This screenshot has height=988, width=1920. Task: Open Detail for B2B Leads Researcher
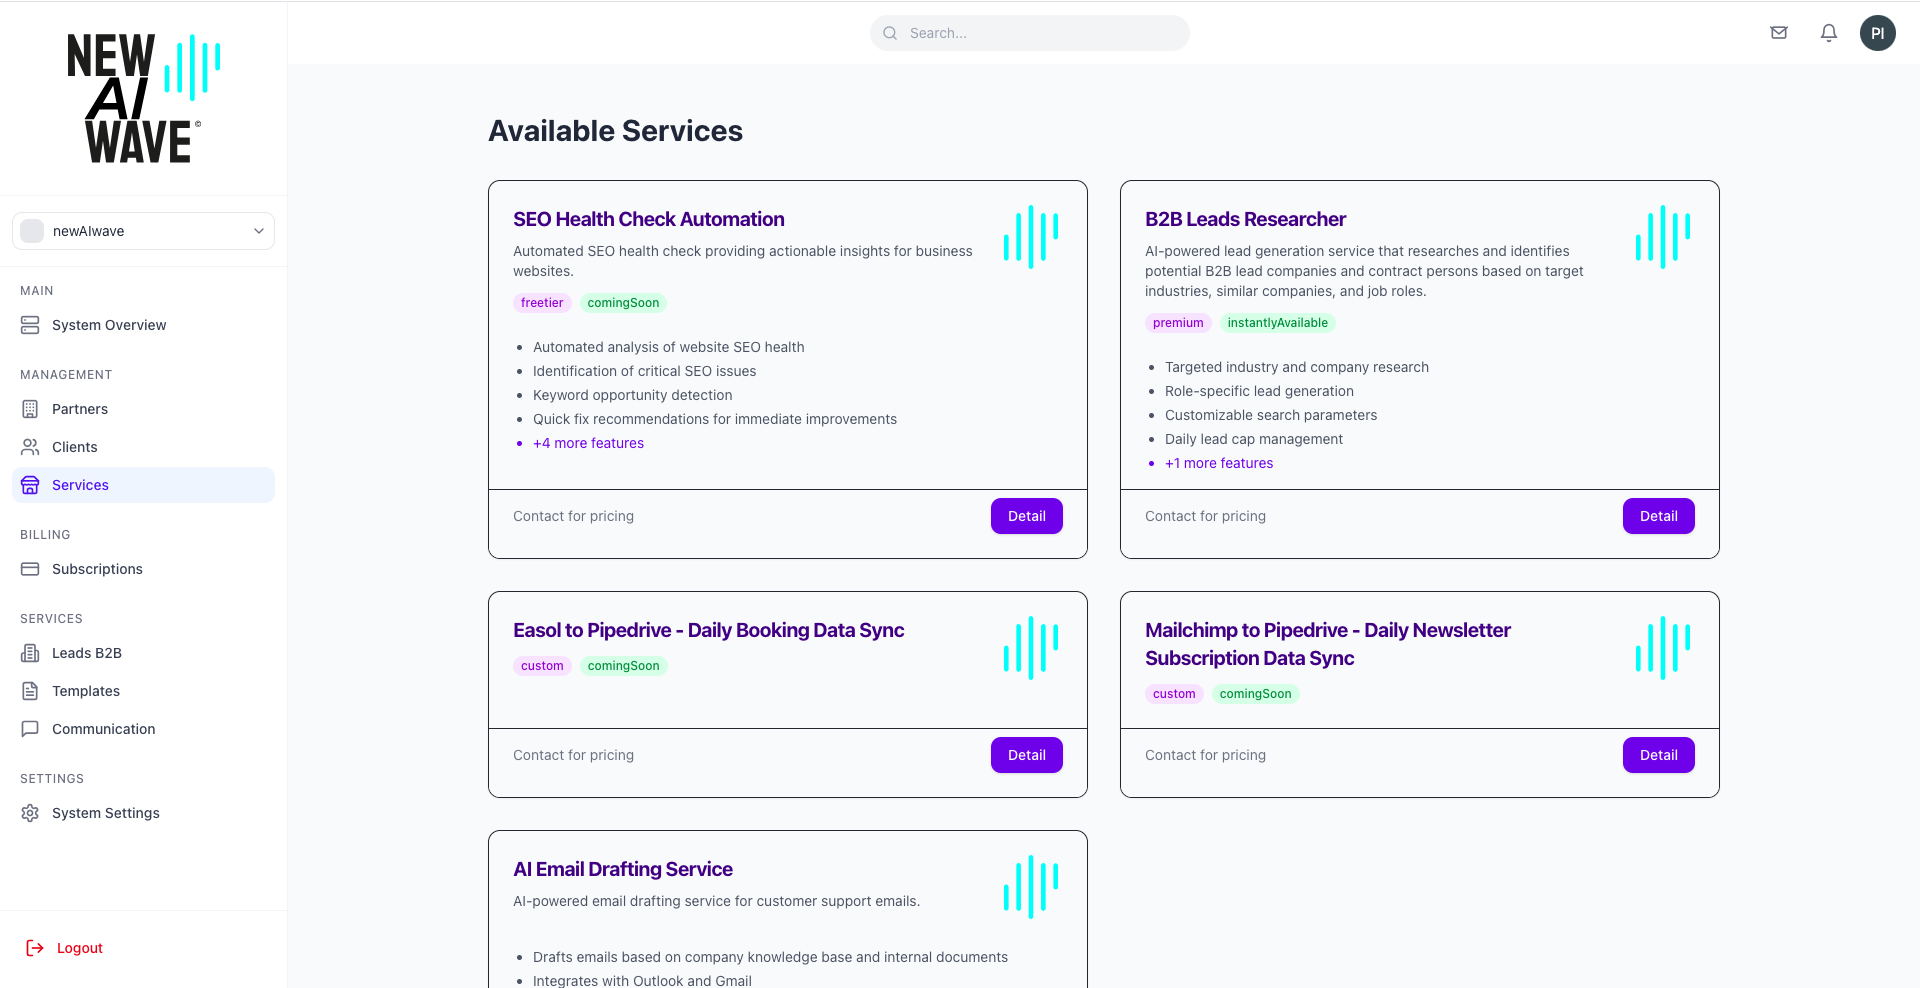(1659, 516)
